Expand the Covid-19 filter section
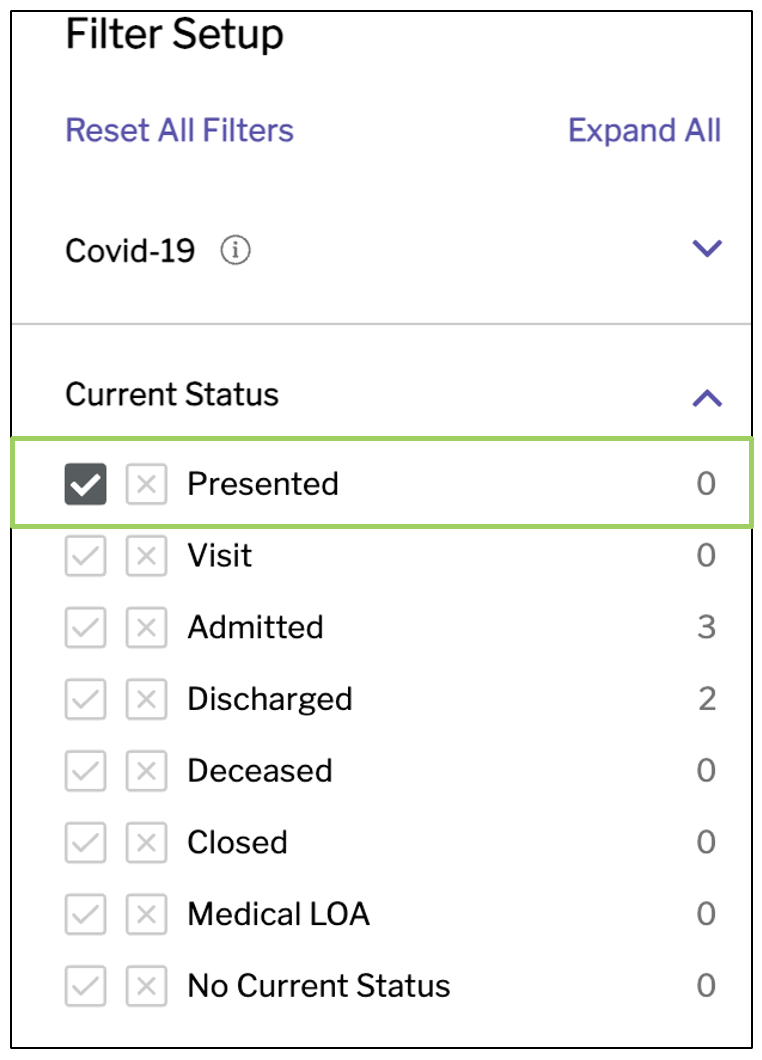Screen dimensions: 762x1060 [707, 248]
